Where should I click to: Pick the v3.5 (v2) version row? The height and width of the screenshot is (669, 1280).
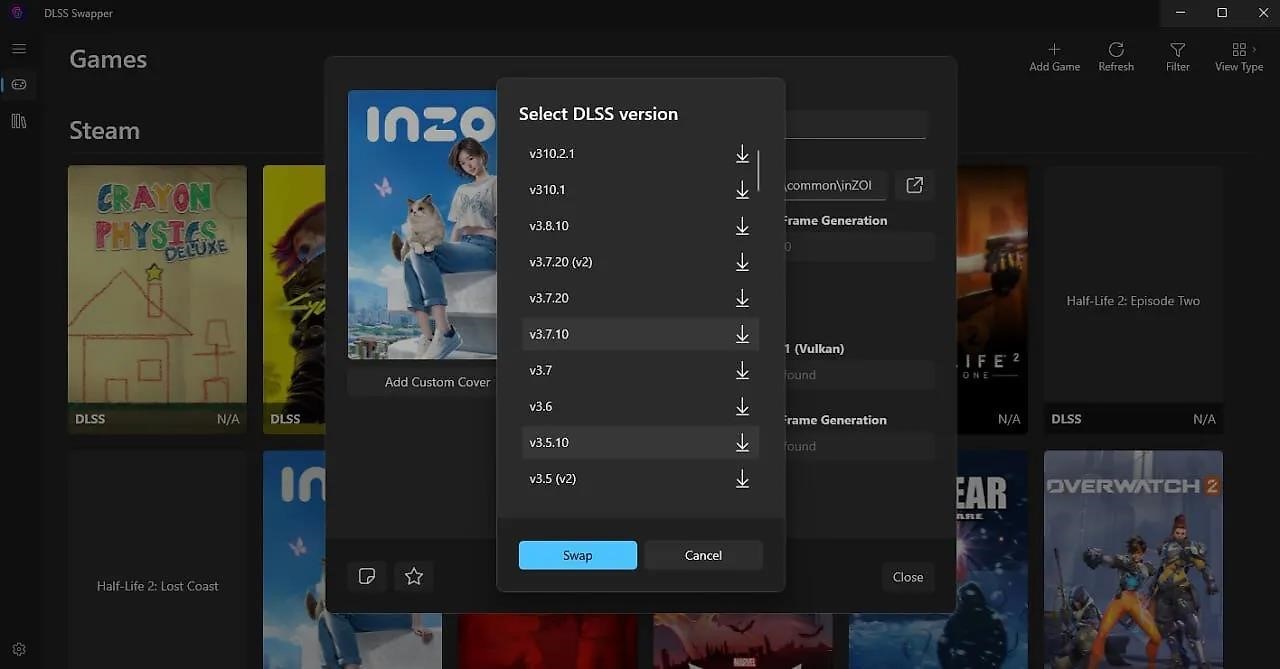point(640,479)
